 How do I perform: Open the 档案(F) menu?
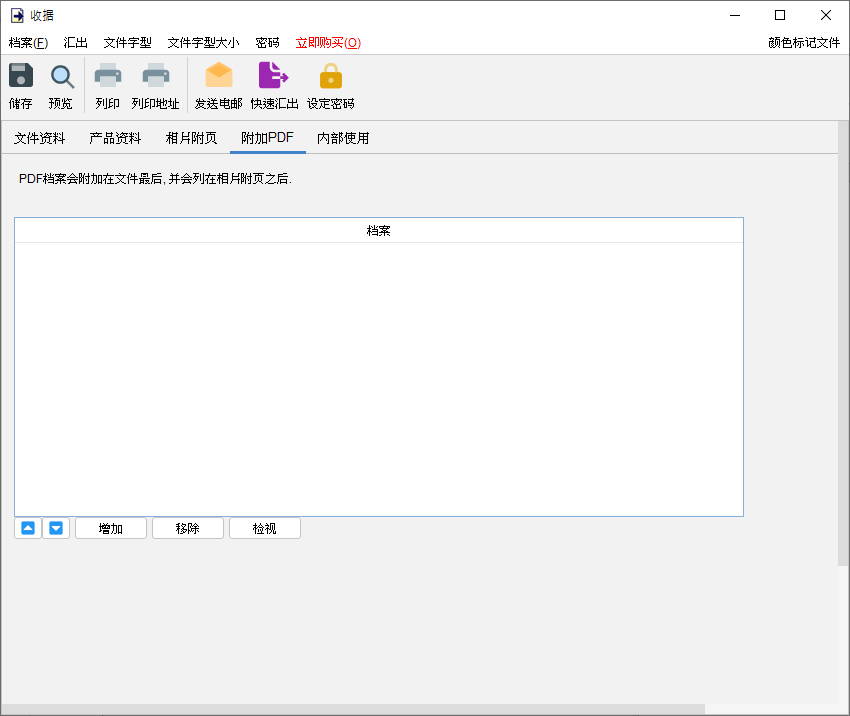coord(28,43)
